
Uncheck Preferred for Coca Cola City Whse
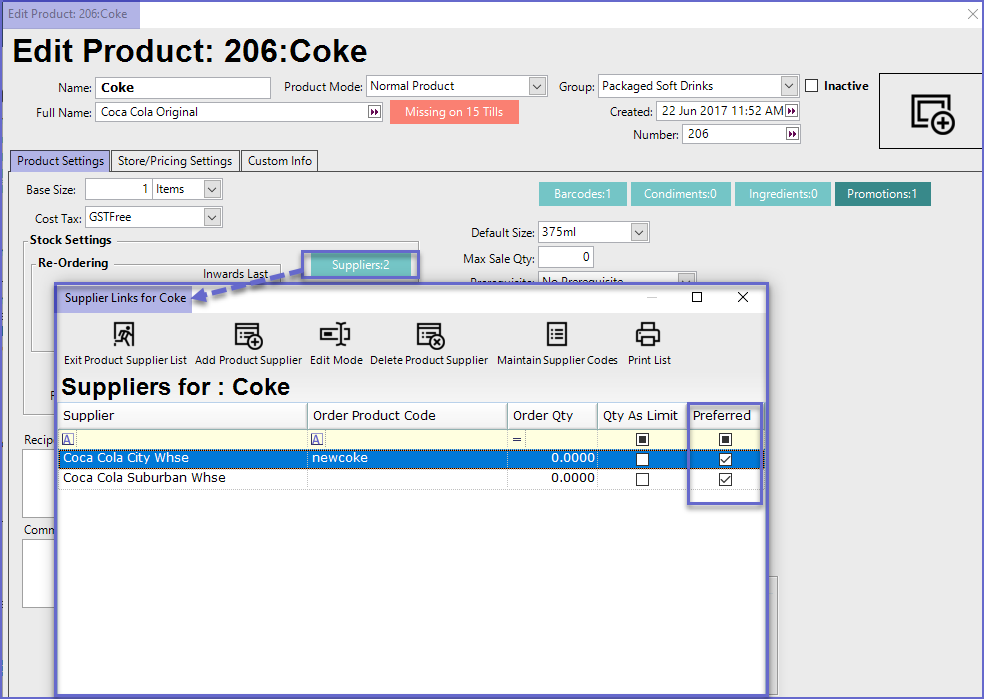click(726, 459)
